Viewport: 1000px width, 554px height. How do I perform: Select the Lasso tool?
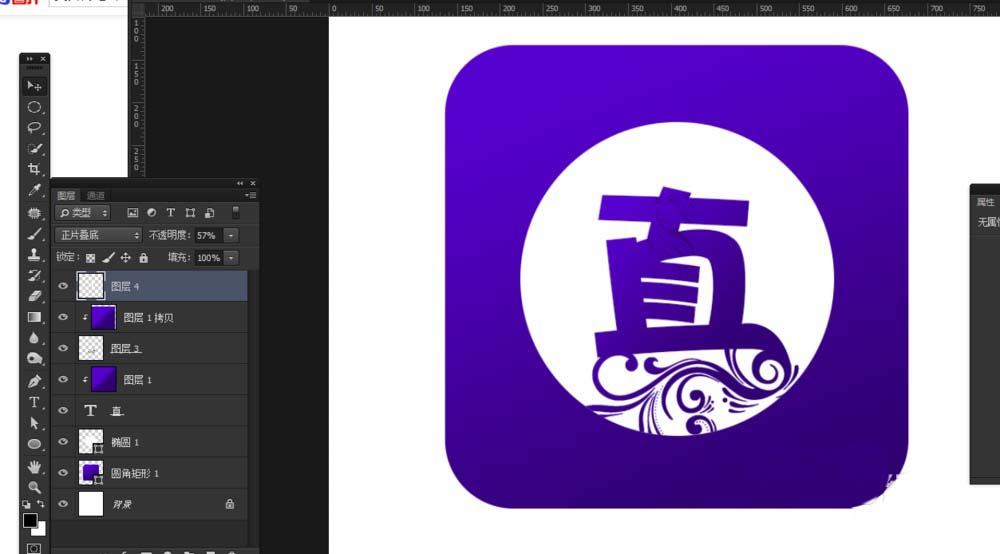pos(34,128)
